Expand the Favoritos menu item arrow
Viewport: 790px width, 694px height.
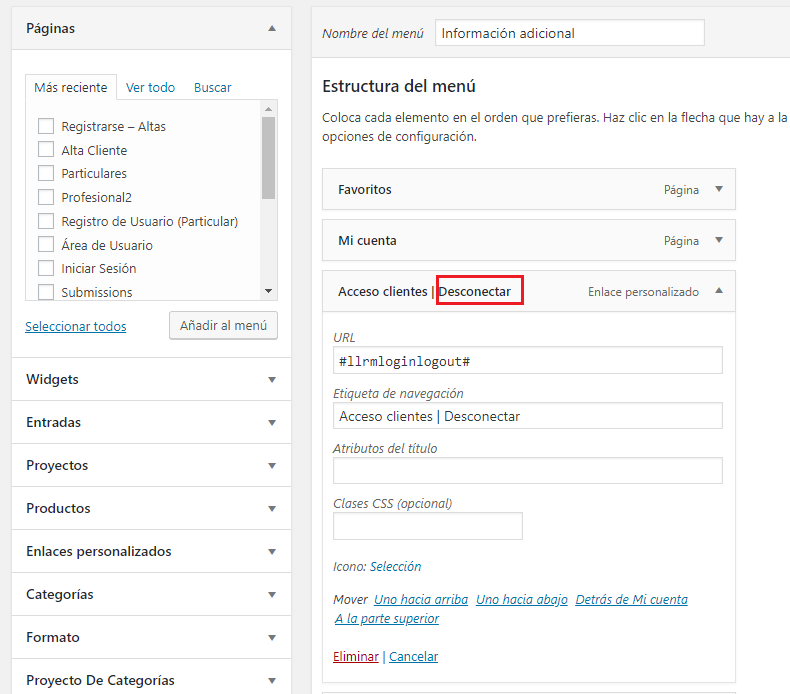719,190
